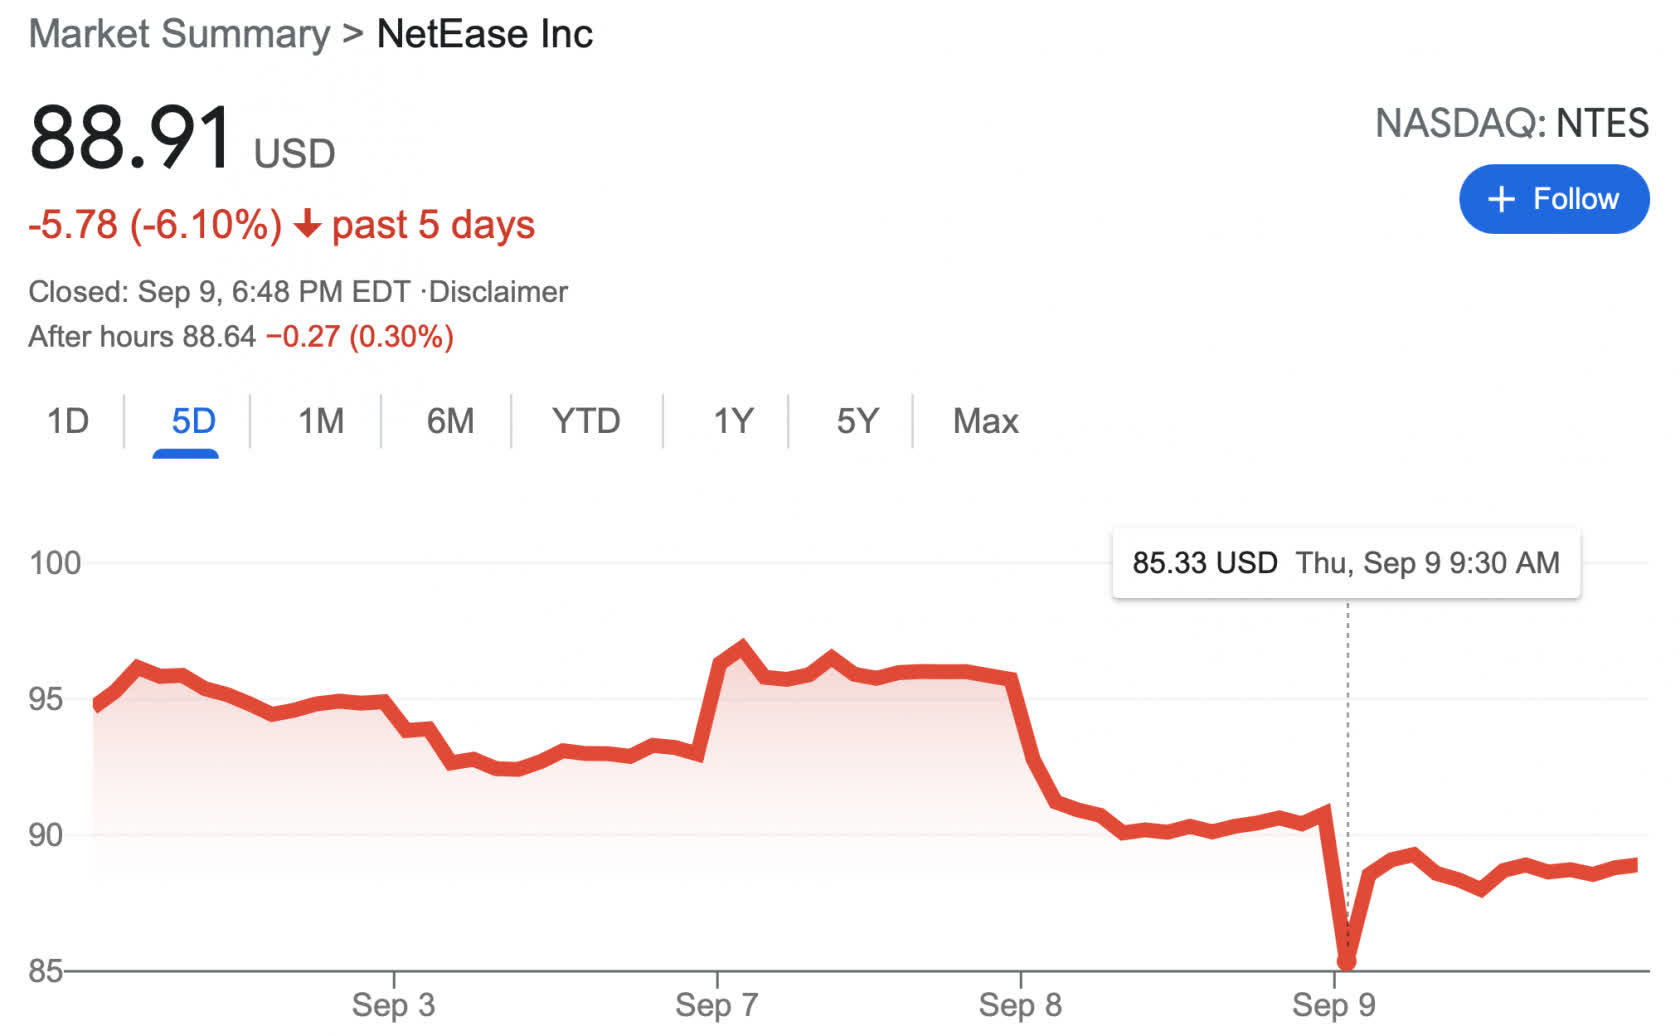
Task: Show the YTD chart range
Action: pyautogui.click(x=586, y=421)
